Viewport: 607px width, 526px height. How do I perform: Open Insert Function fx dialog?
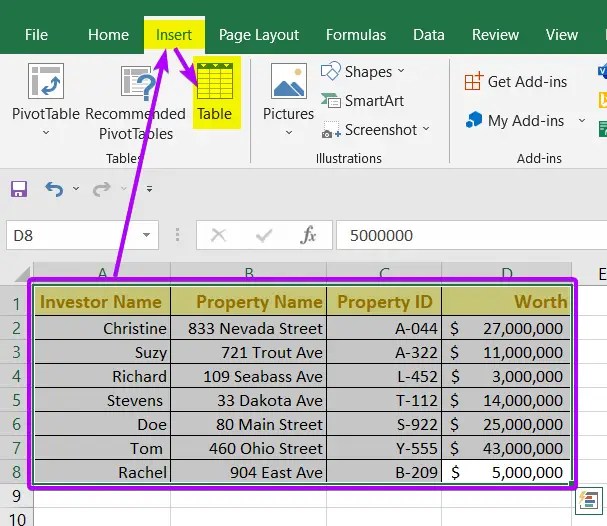point(308,235)
